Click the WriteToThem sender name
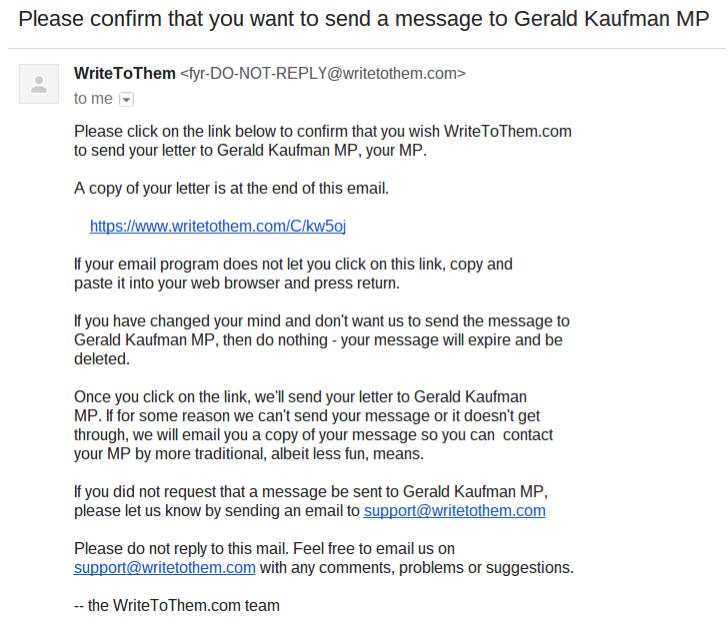This screenshot has width=728, height=638. point(124,73)
